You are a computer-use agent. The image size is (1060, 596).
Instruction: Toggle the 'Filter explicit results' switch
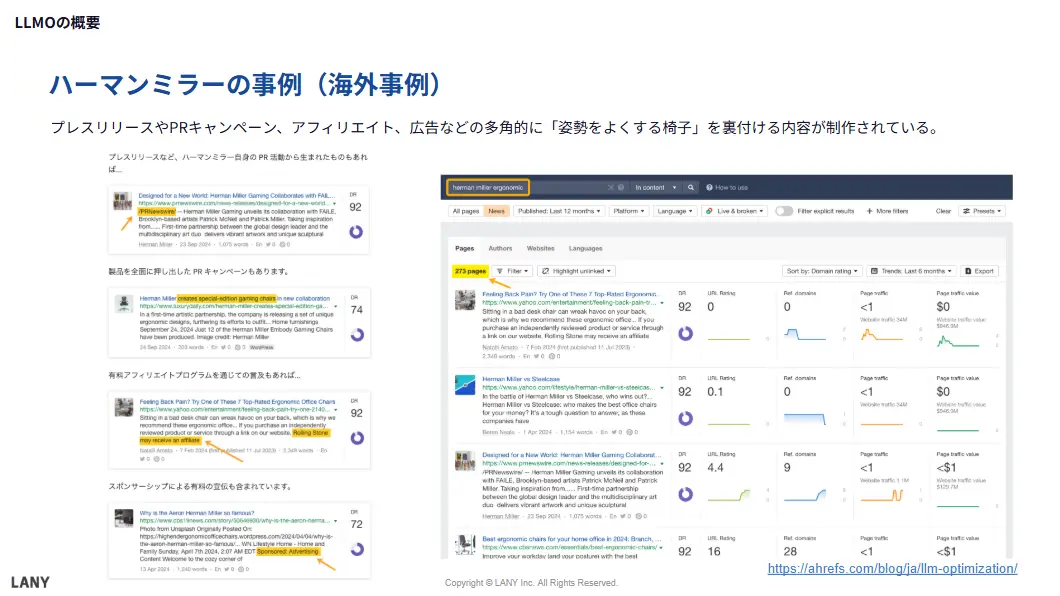click(x=783, y=210)
